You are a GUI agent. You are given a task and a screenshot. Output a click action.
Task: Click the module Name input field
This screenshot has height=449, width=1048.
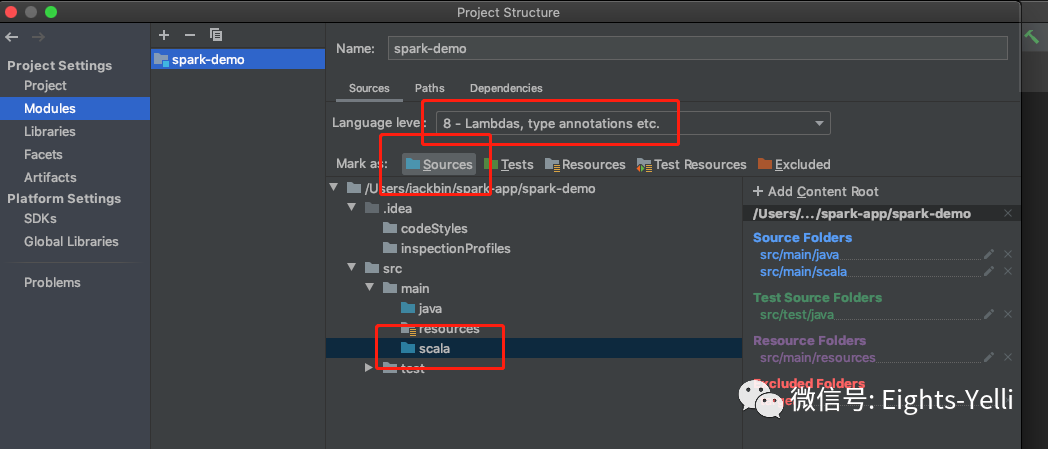[698, 48]
